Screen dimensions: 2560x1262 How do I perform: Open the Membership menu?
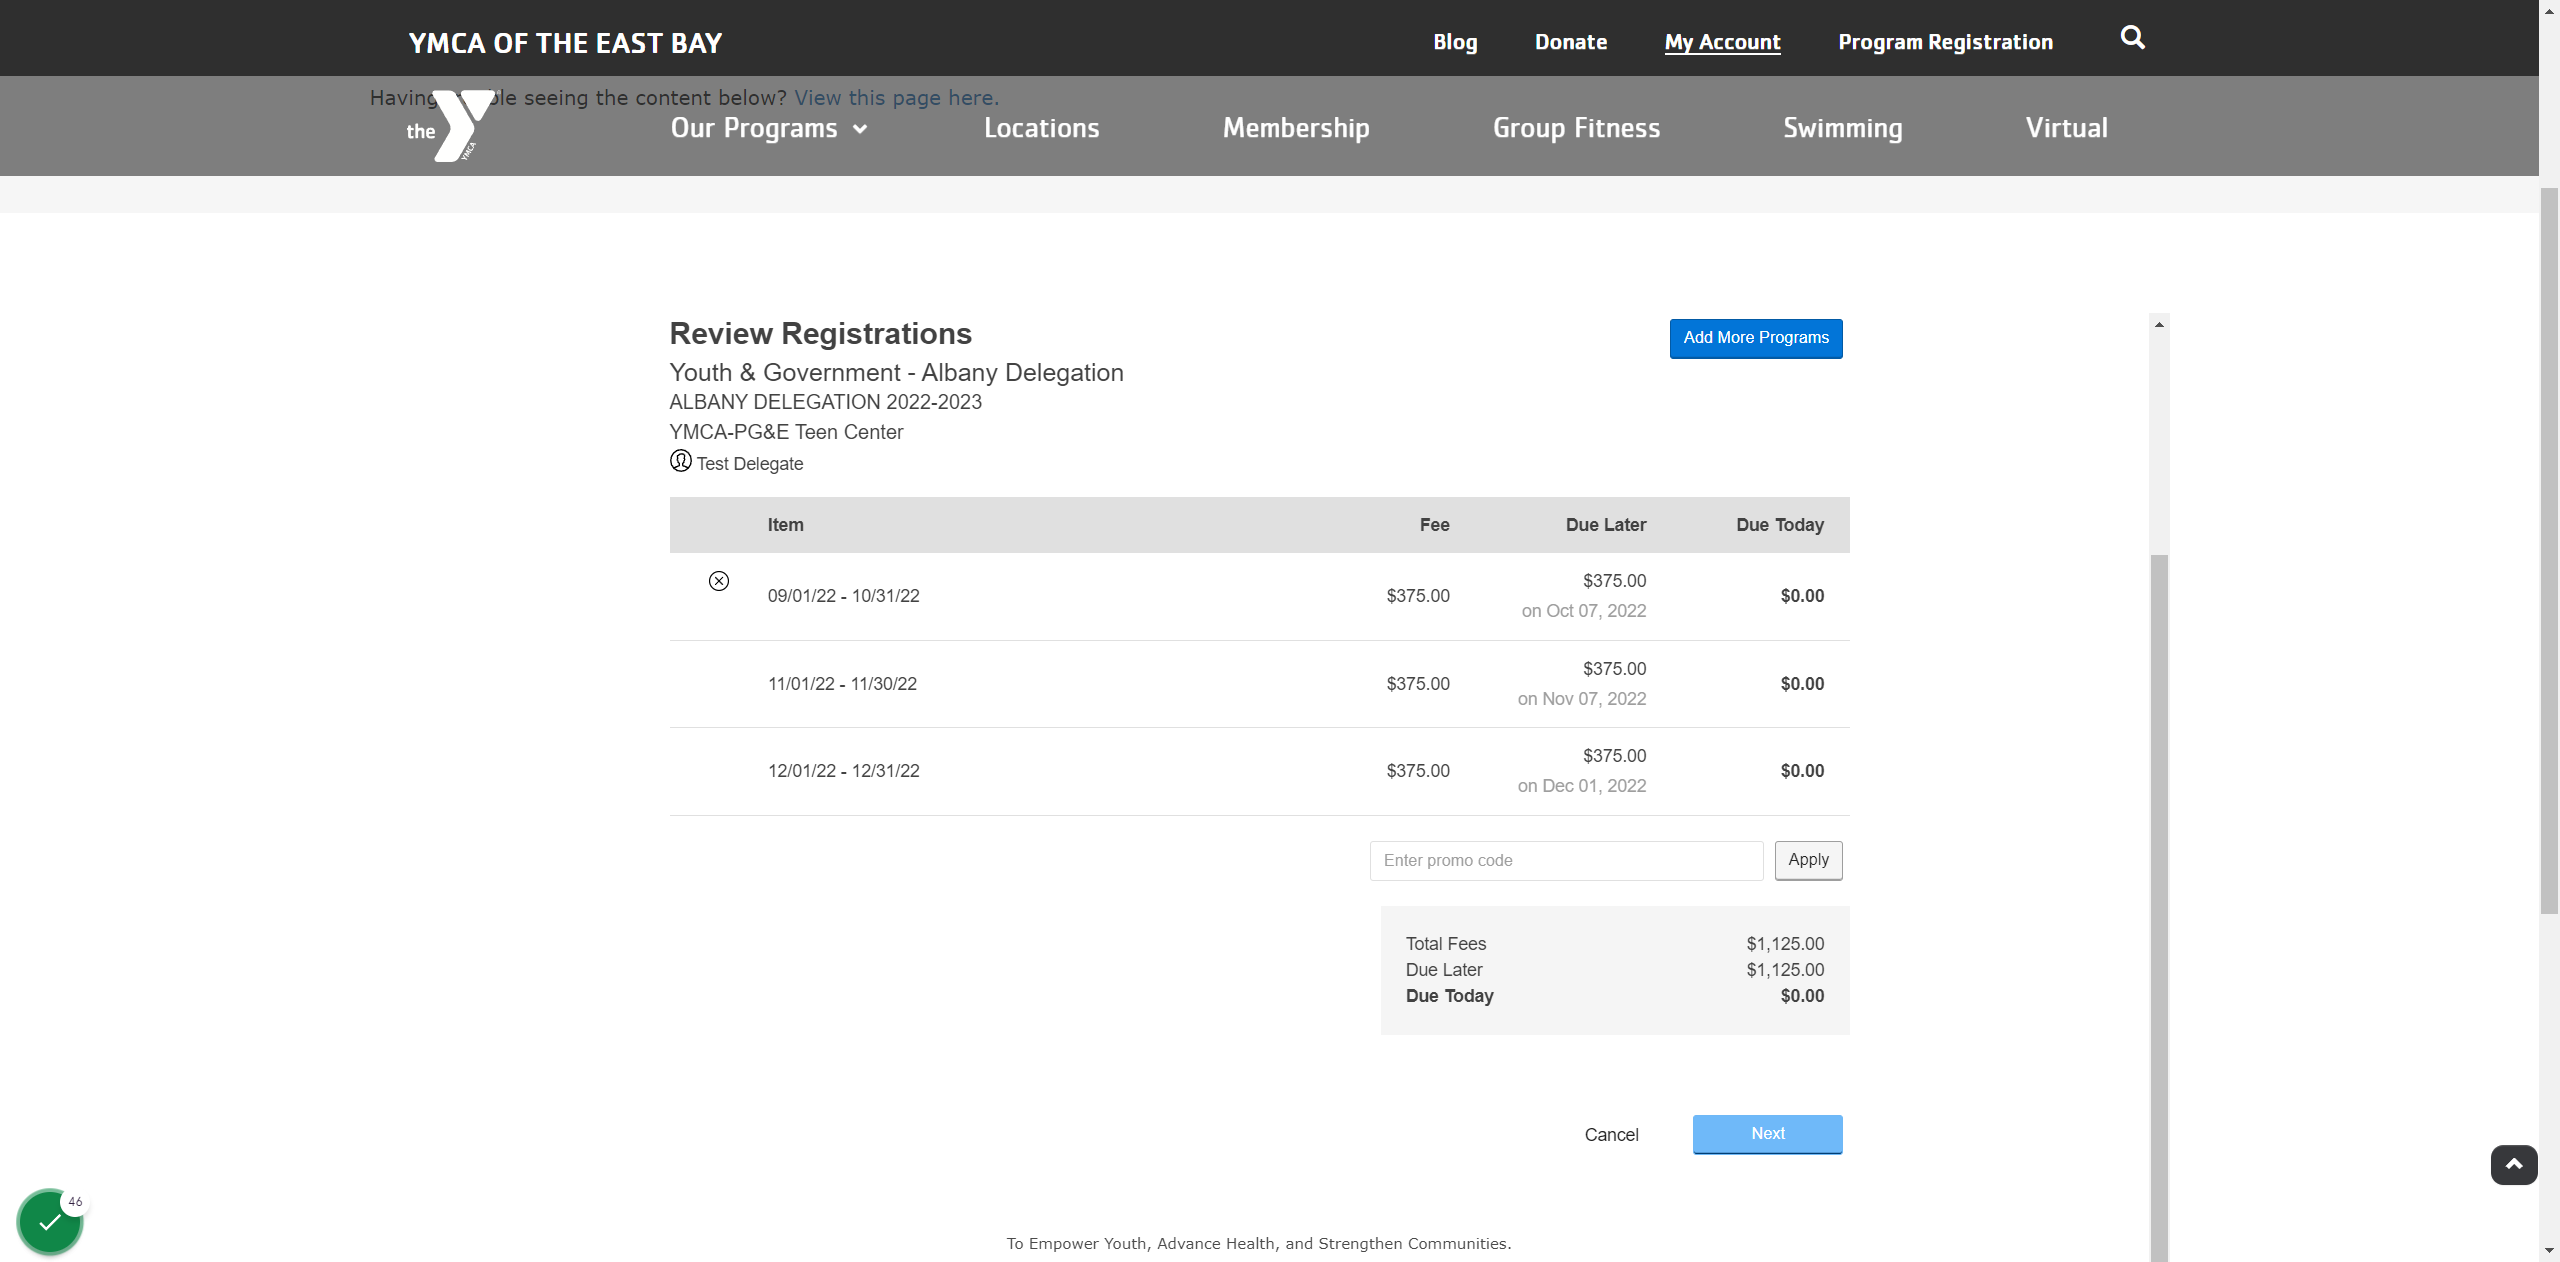point(1296,128)
